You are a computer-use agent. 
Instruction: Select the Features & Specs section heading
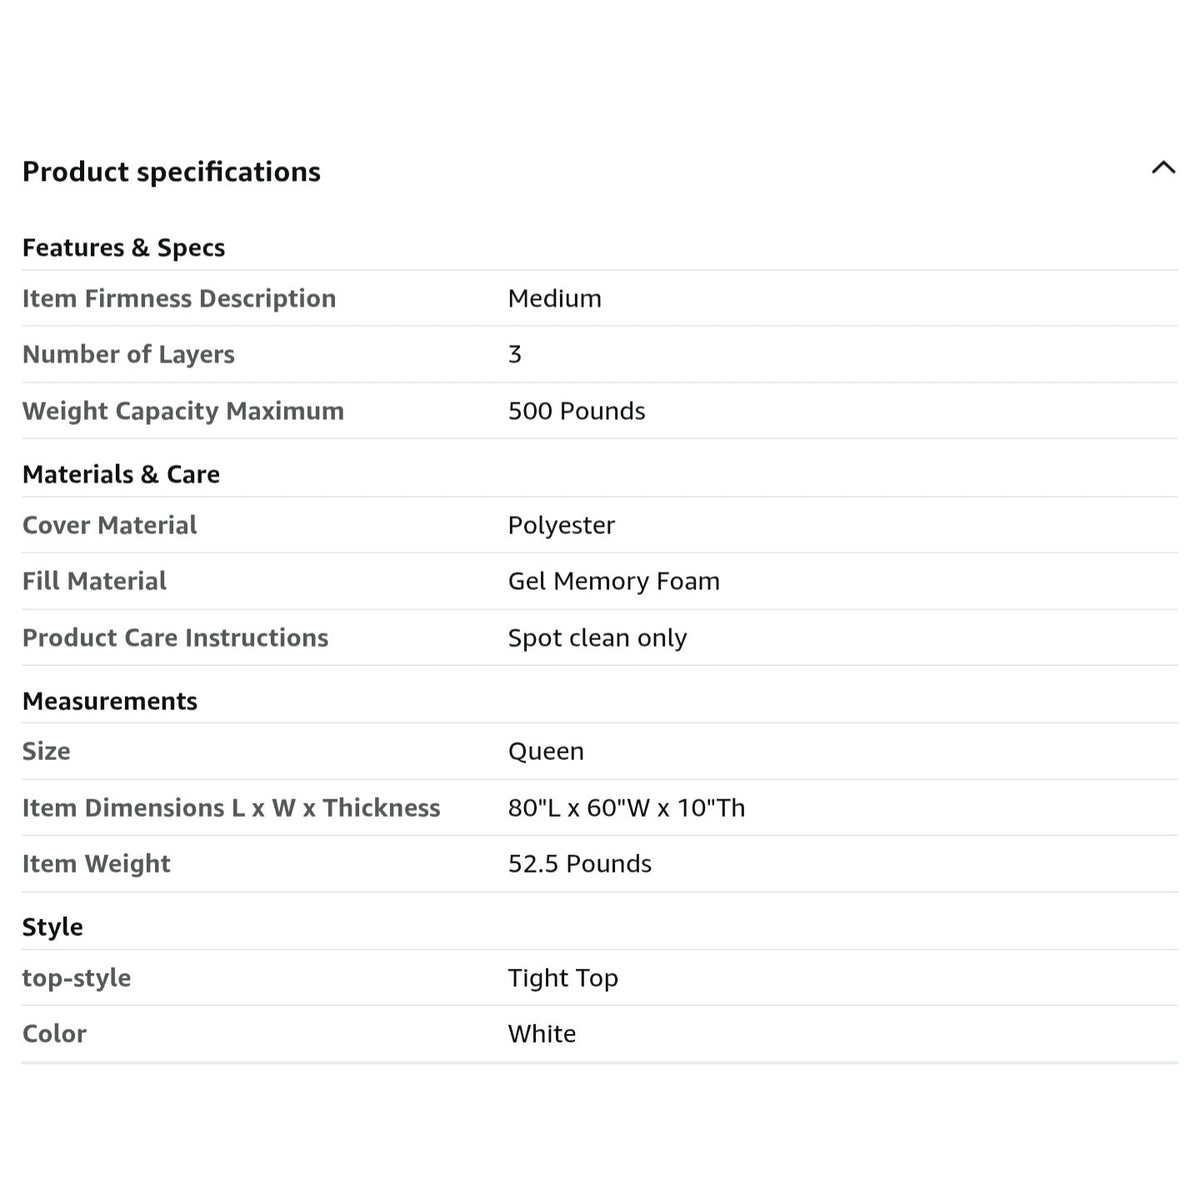pos(123,248)
